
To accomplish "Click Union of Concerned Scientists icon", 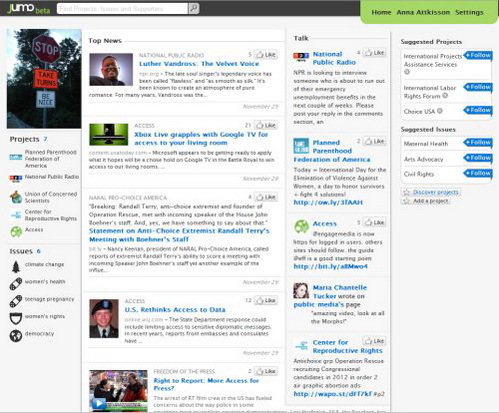I will [x=16, y=197].
